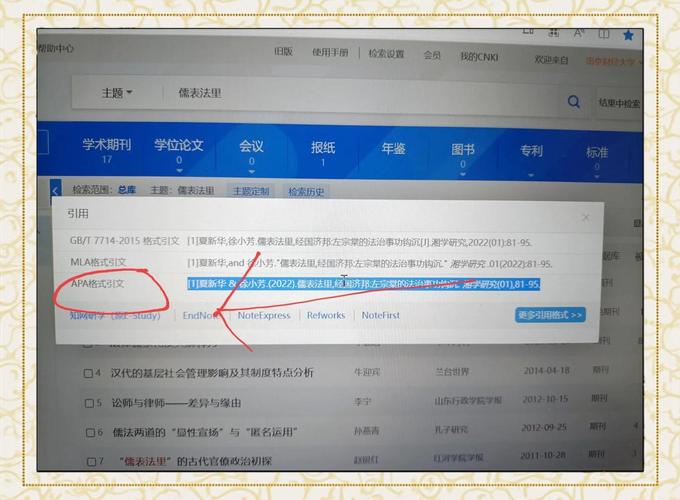The width and height of the screenshot is (680, 500).
Task: Click 更多引用格式 >> button
Action: 550,315
